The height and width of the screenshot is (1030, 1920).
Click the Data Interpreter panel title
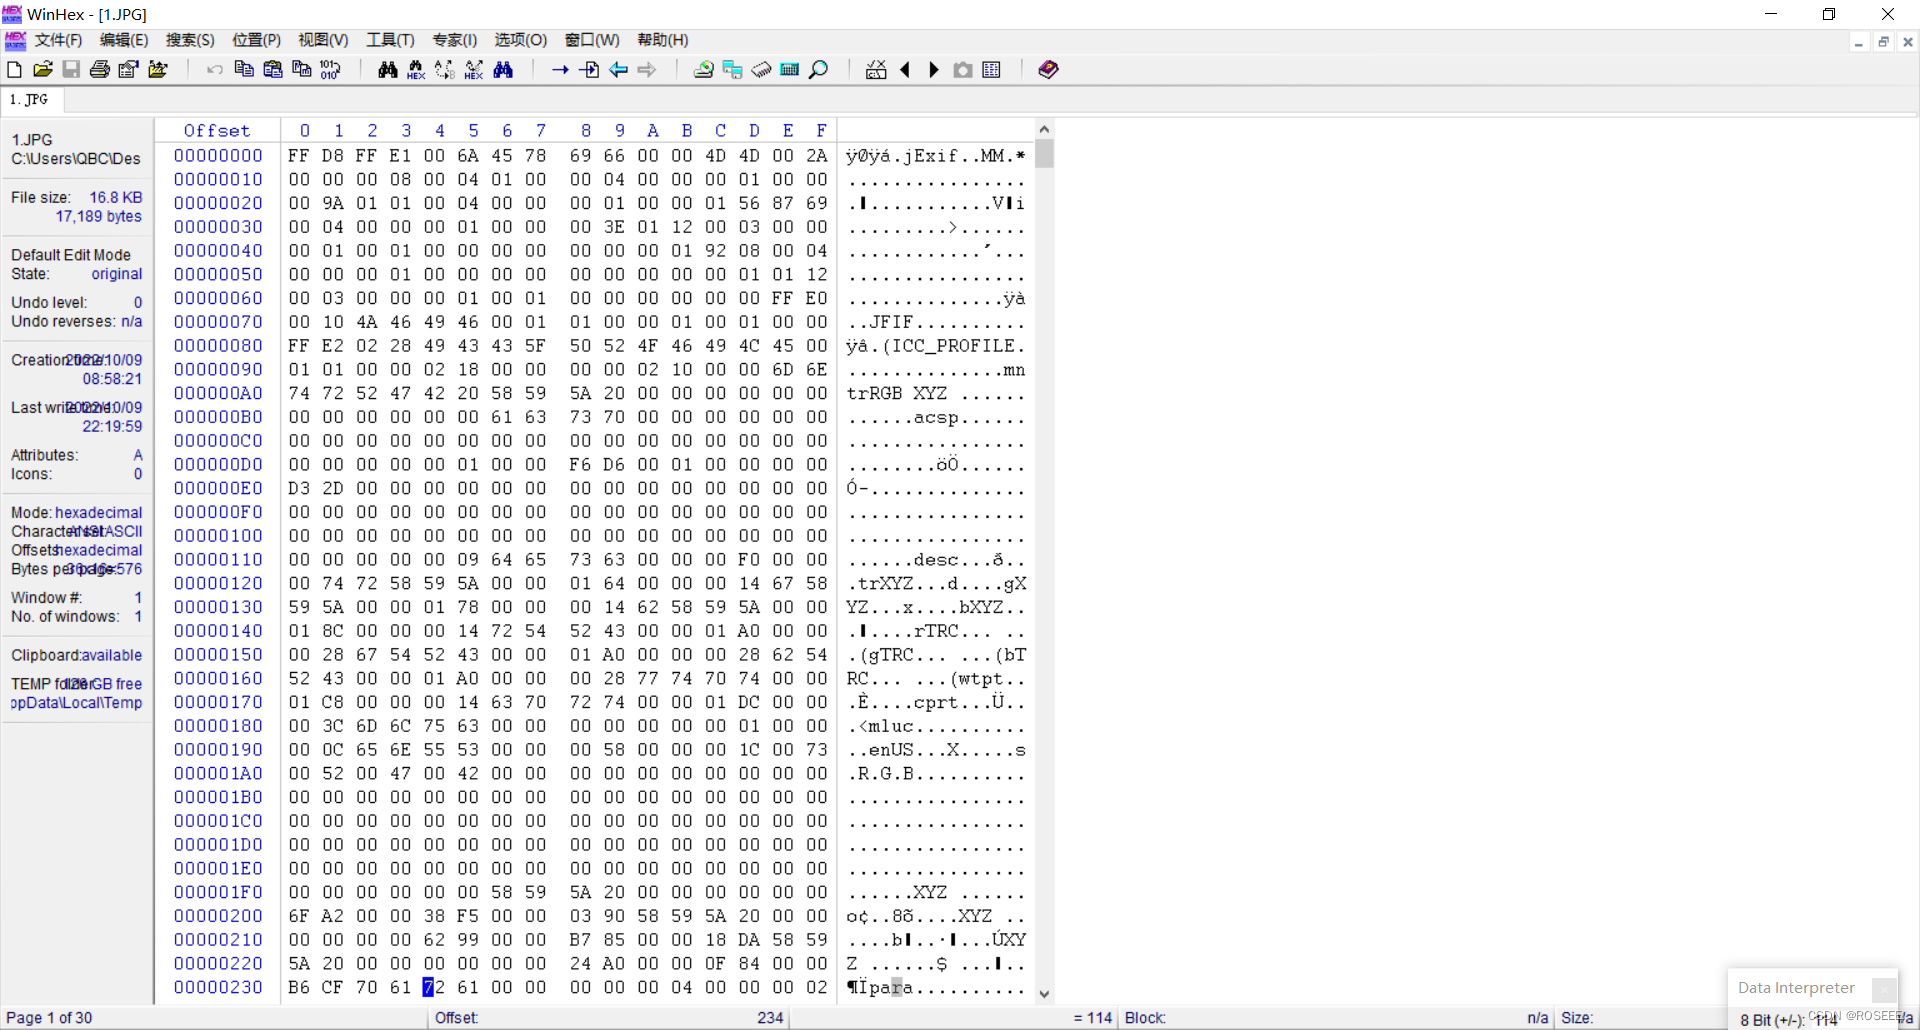(x=1796, y=988)
